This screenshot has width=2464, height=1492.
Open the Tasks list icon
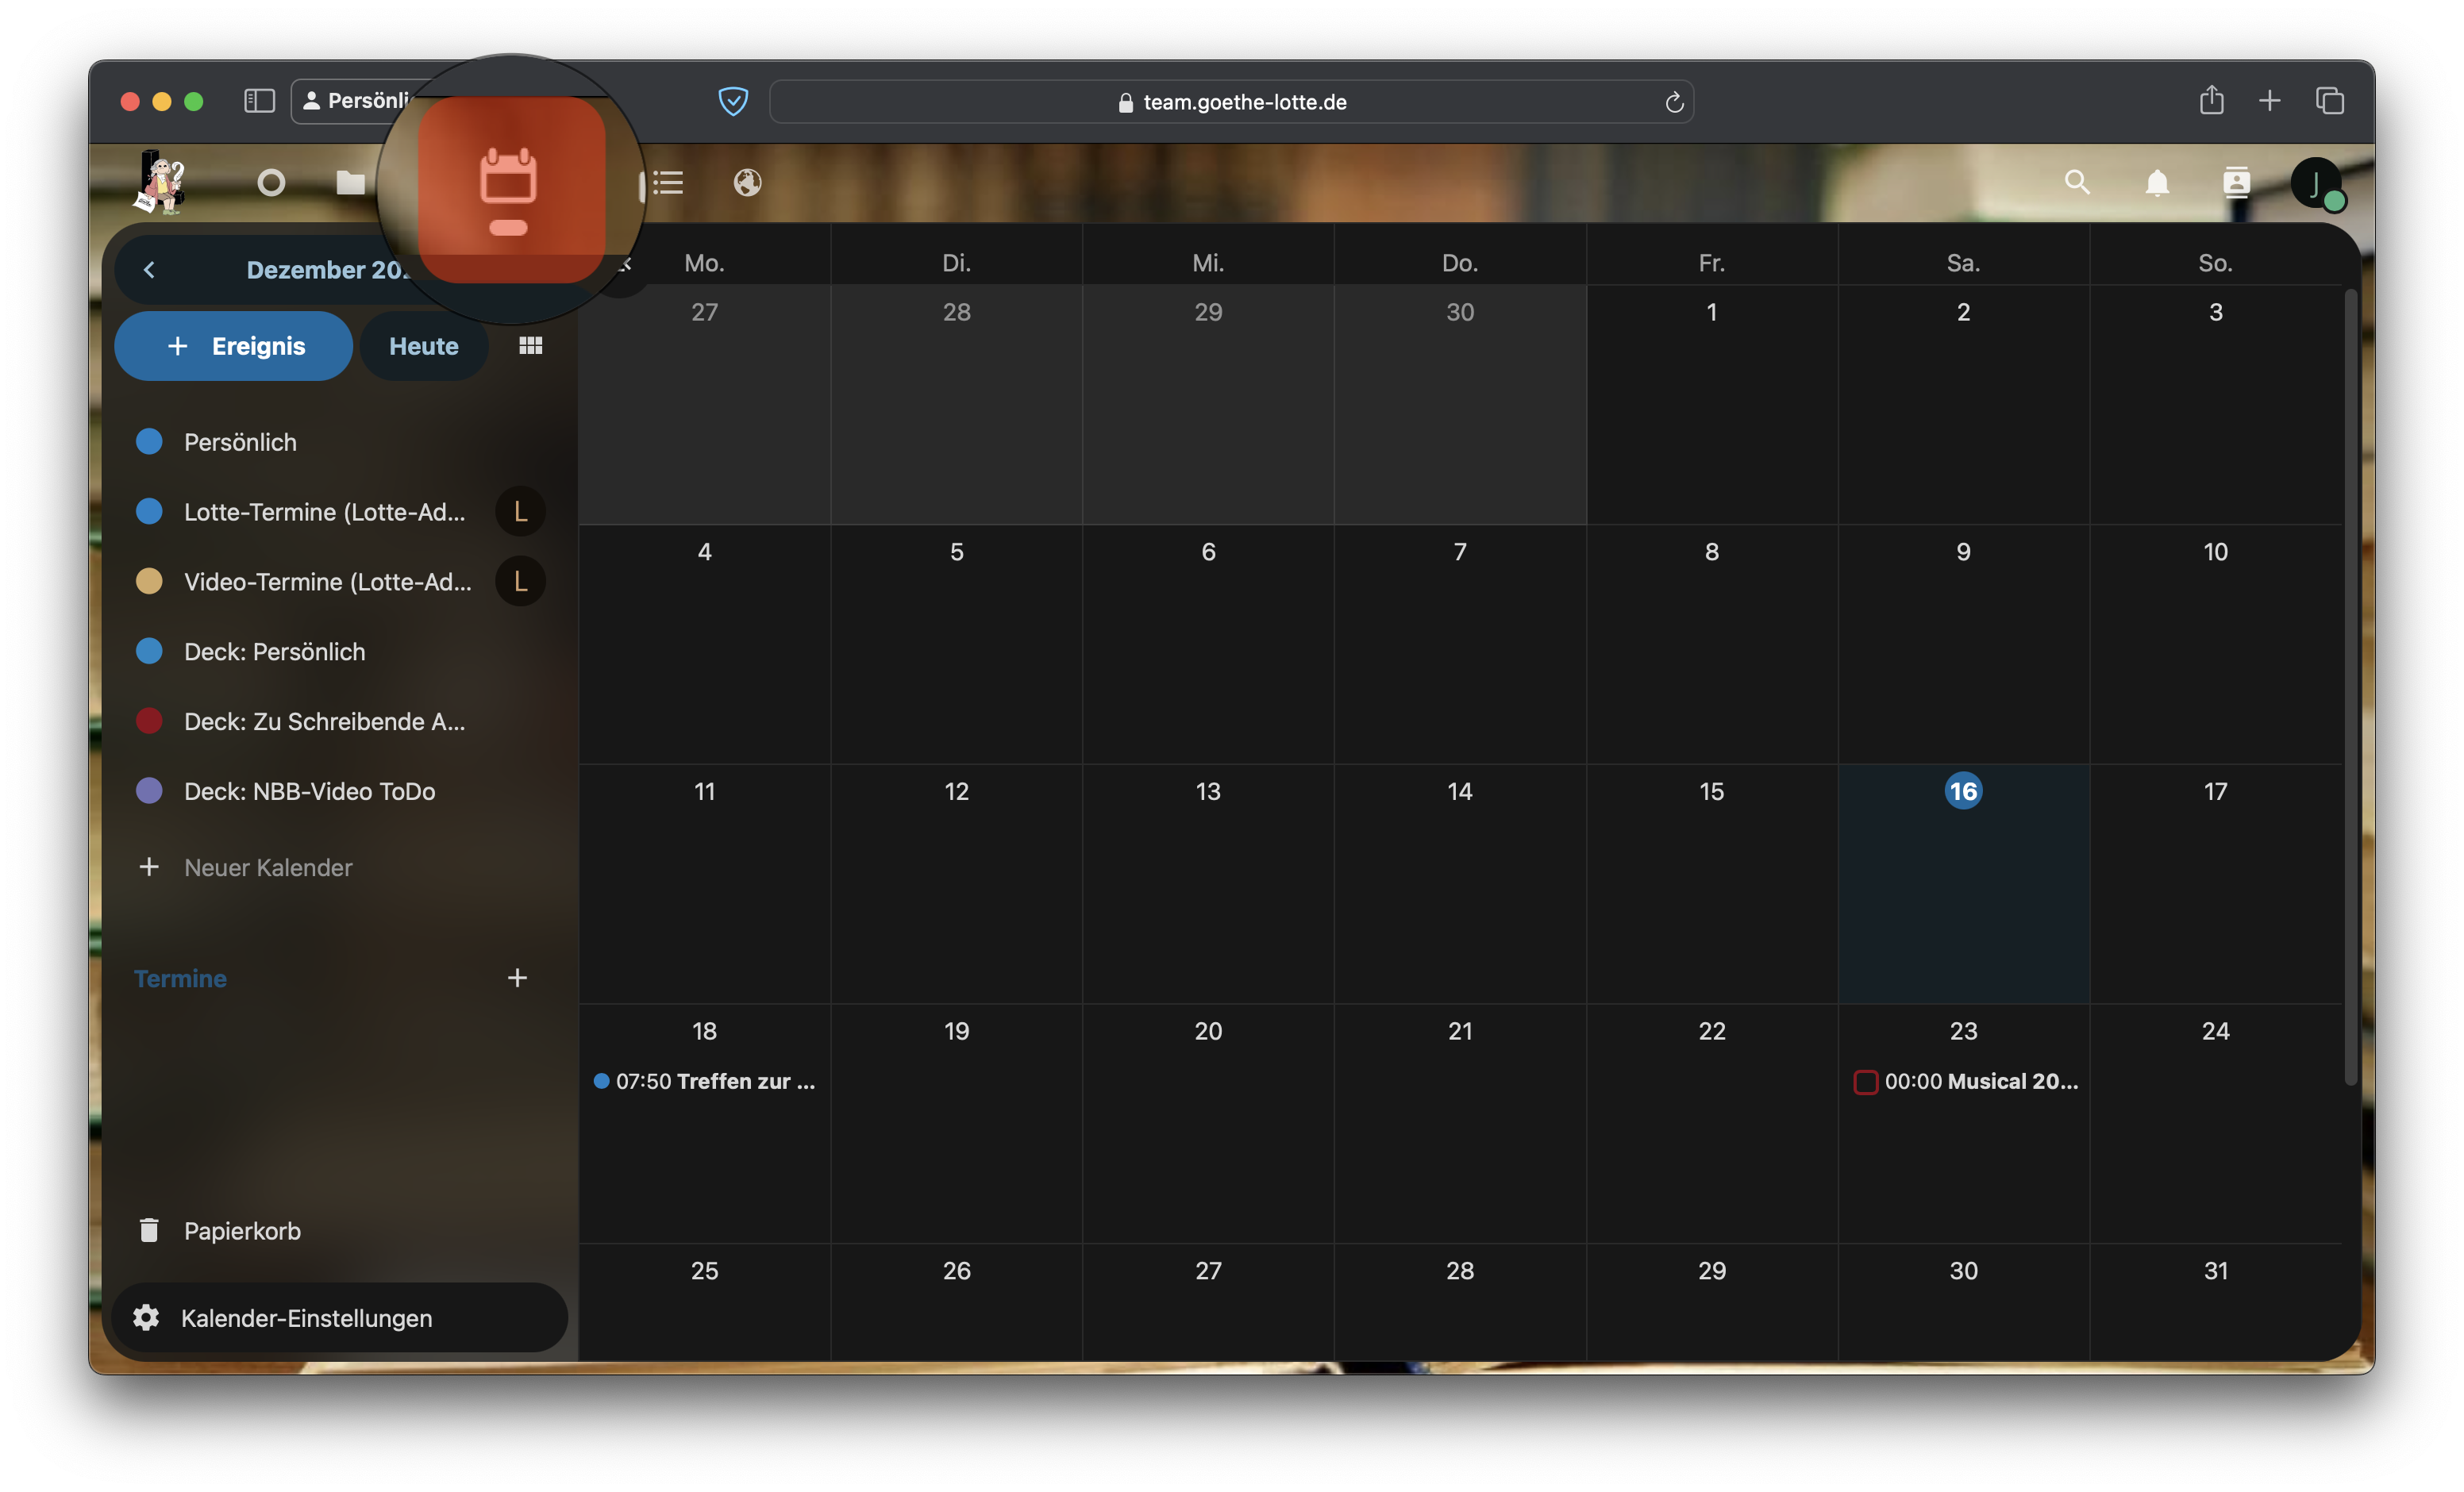point(667,183)
